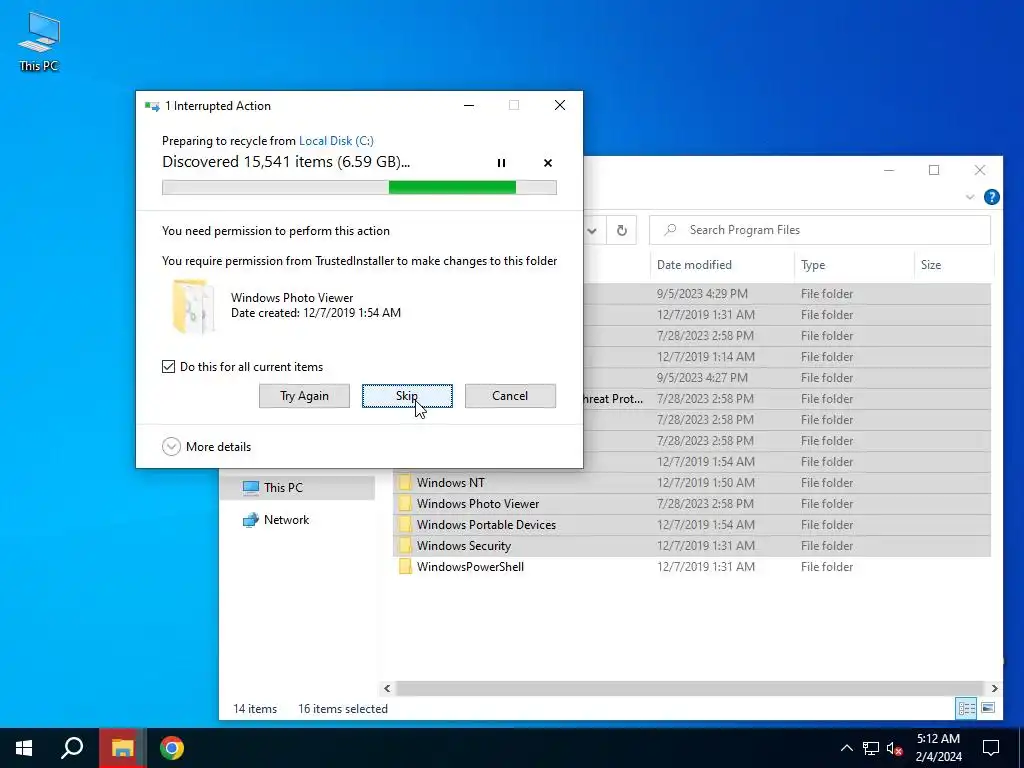Open Explorer Help question mark icon
The height and width of the screenshot is (768, 1024).
point(991,197)
